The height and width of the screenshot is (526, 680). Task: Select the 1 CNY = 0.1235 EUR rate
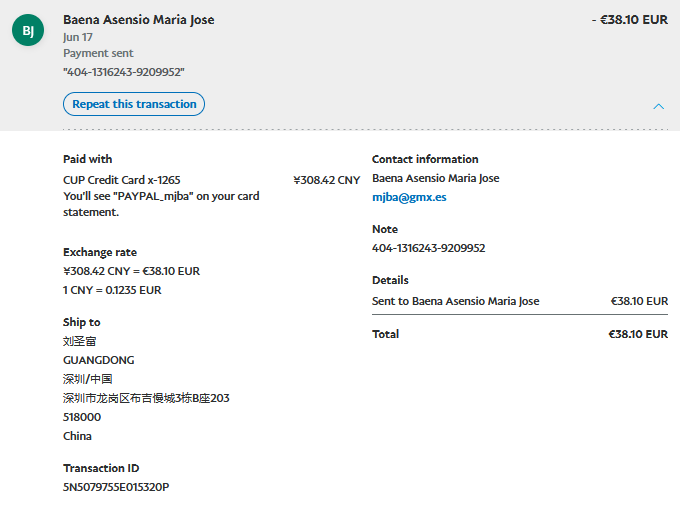point(112,290)
